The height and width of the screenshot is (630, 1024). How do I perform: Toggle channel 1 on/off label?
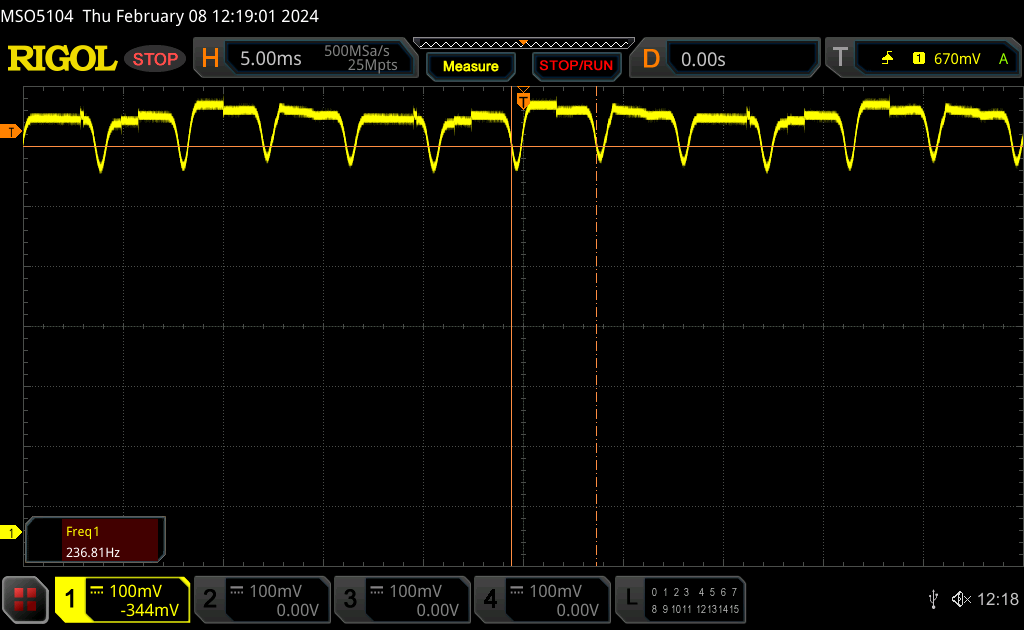click(x=70, y=599)
